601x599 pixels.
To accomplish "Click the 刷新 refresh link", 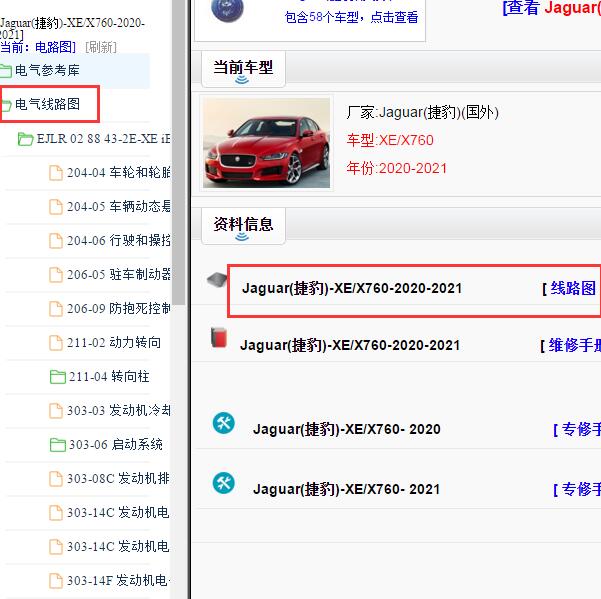I will click(x=101, y=48).
